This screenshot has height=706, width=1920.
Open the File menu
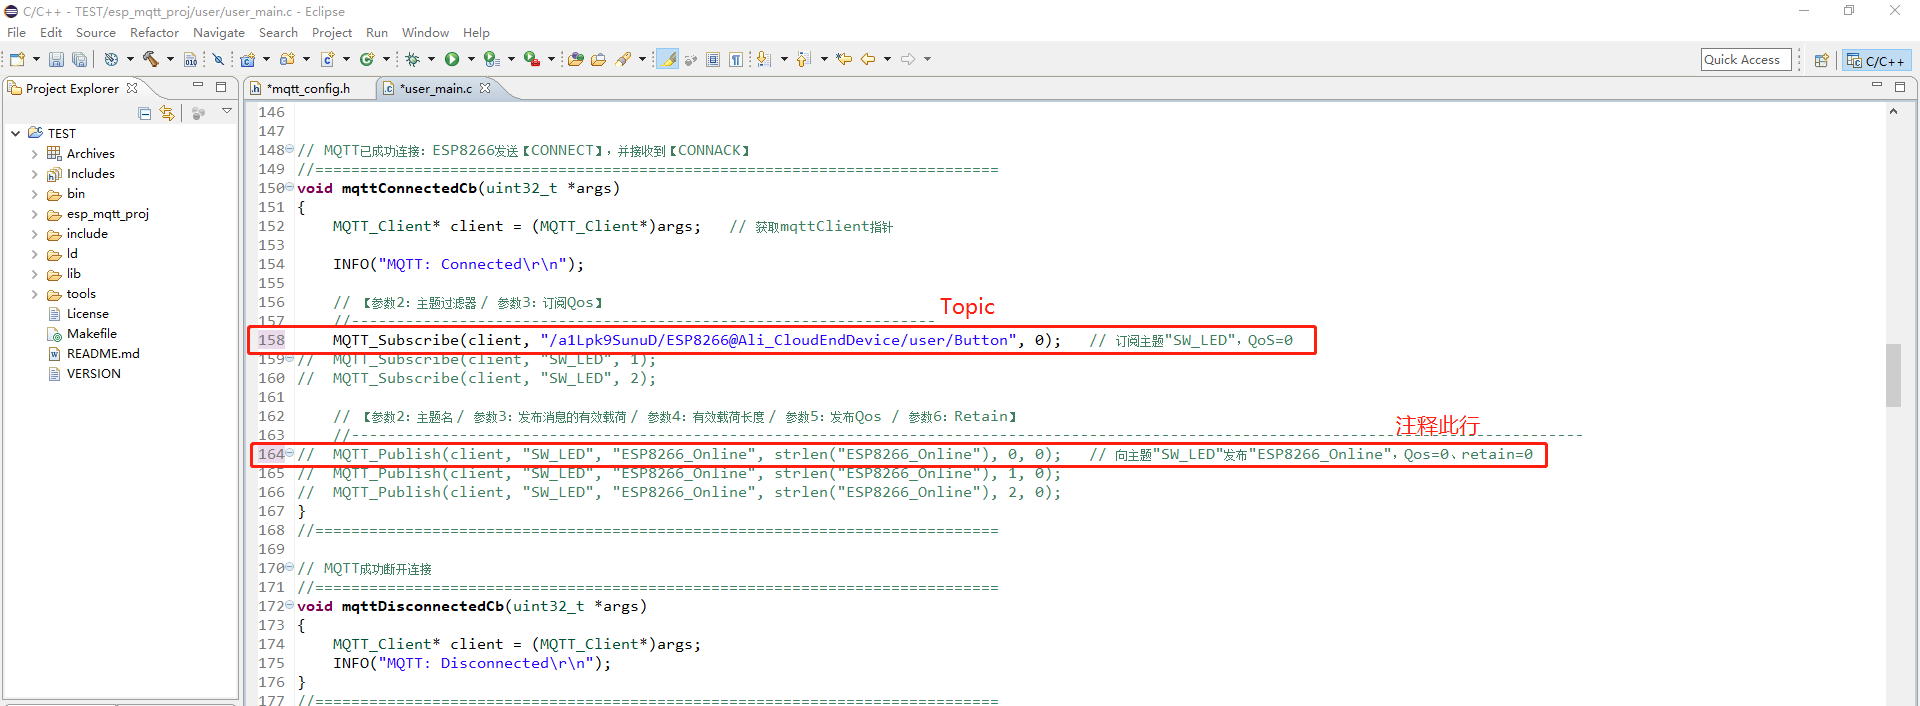pos(16,32)
